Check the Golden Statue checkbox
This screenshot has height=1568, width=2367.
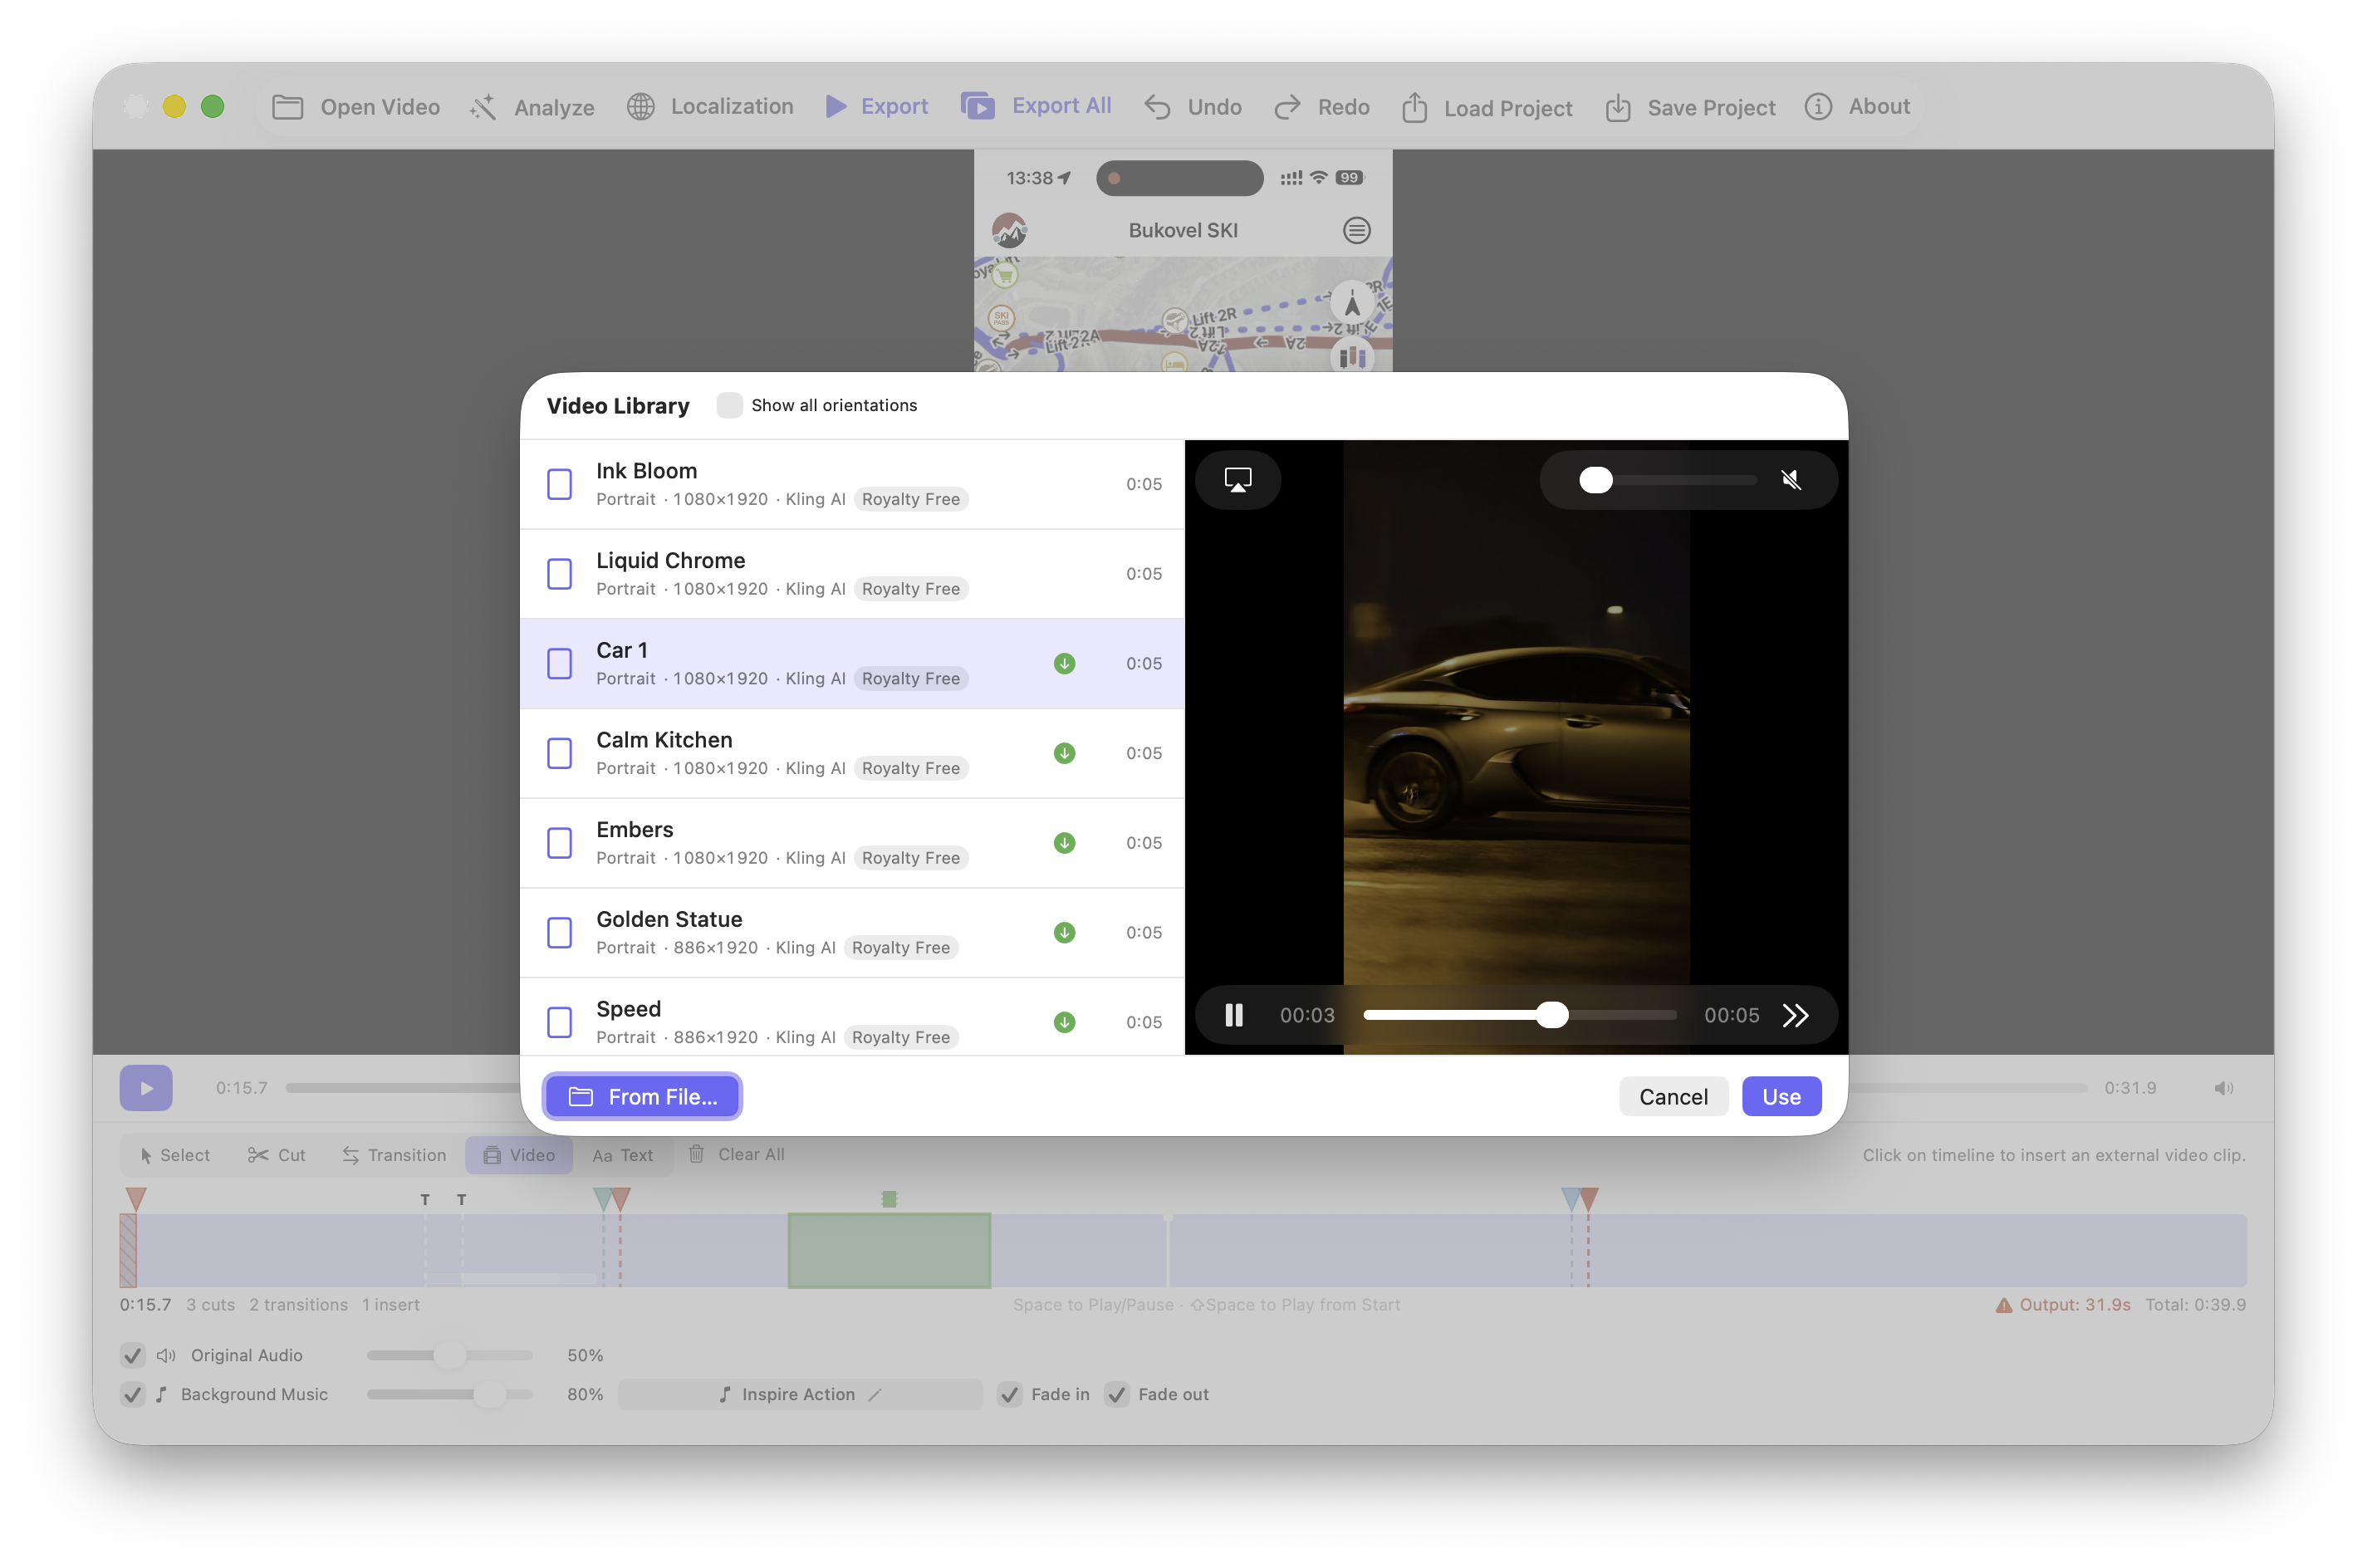point(560,932)
